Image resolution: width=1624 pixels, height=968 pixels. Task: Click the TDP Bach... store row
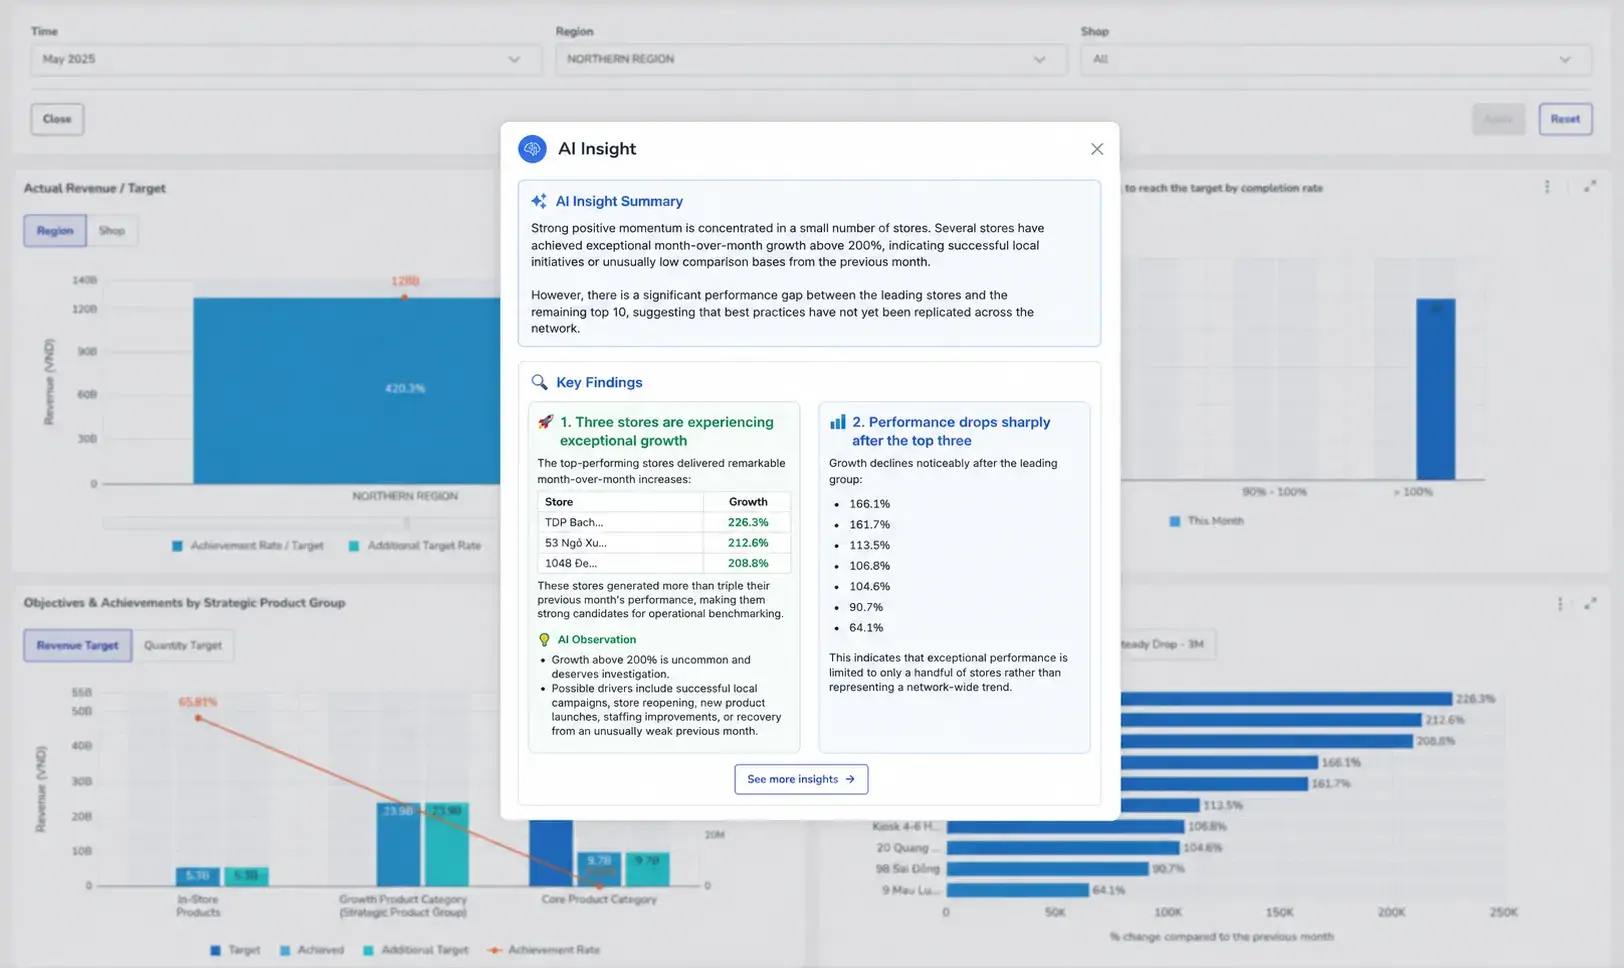tap(664, 522)
